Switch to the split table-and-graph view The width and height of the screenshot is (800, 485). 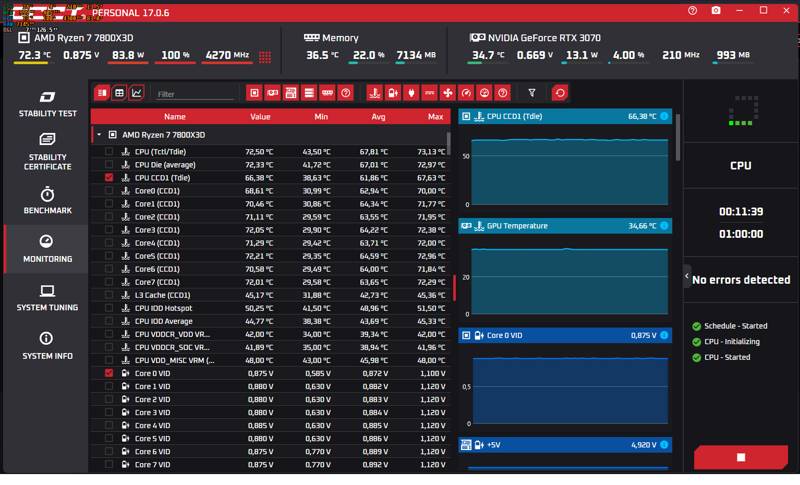[x=102, y=93]
